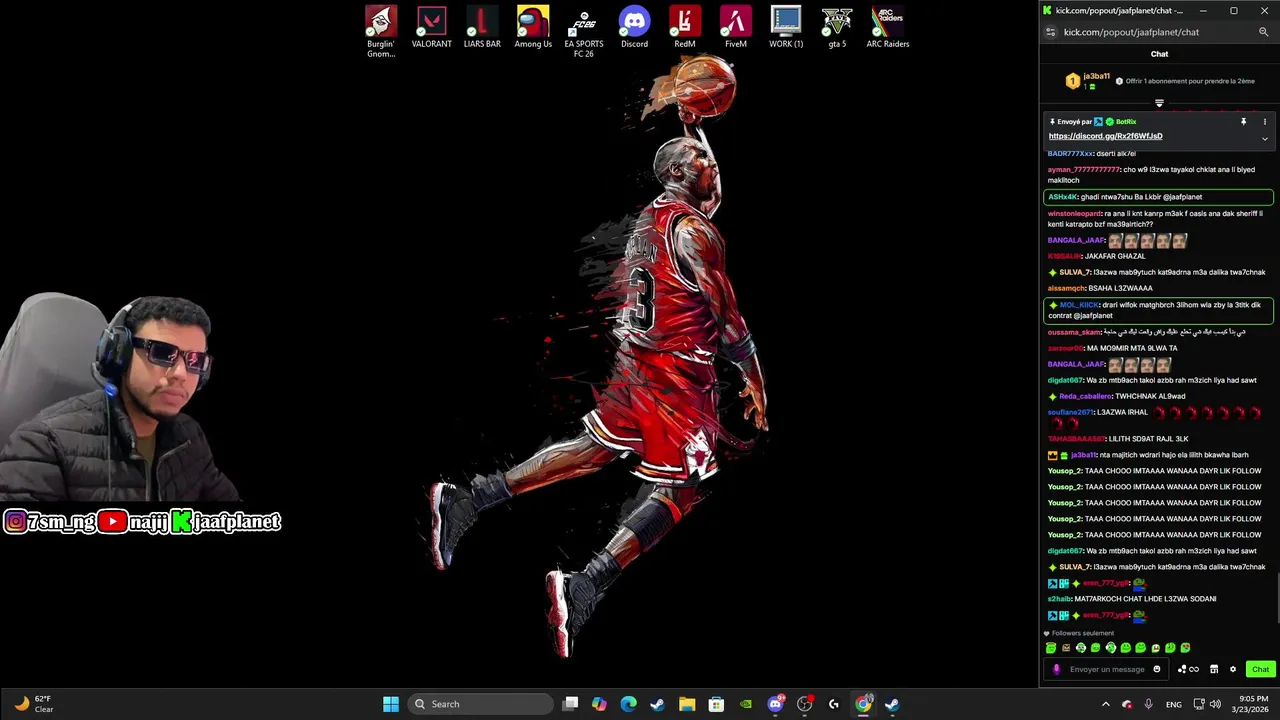Insert the last quick emote in the row
Screen dimensions: 1280x720
1186,648
